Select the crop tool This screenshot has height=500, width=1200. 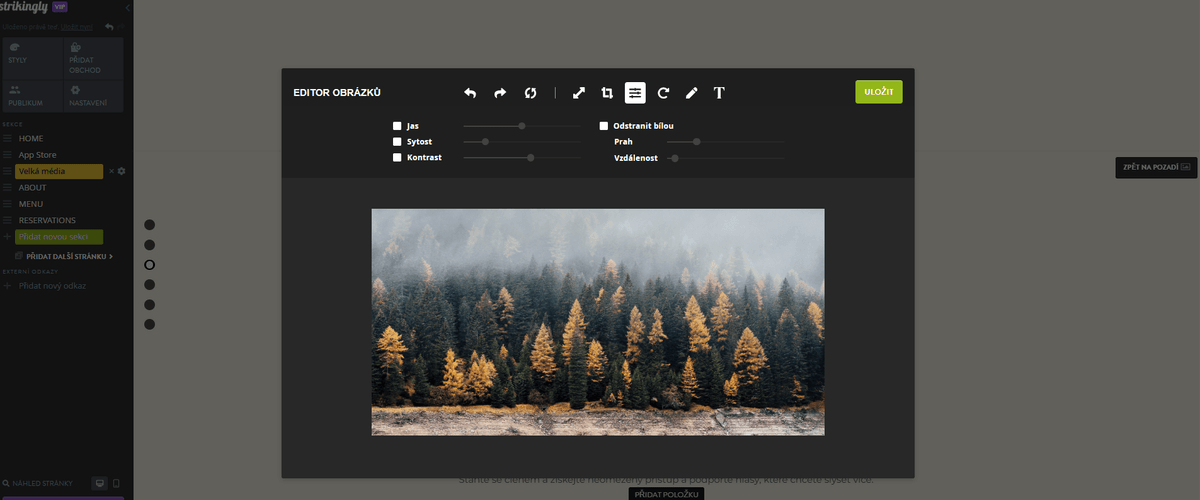[x=607, y=93]
